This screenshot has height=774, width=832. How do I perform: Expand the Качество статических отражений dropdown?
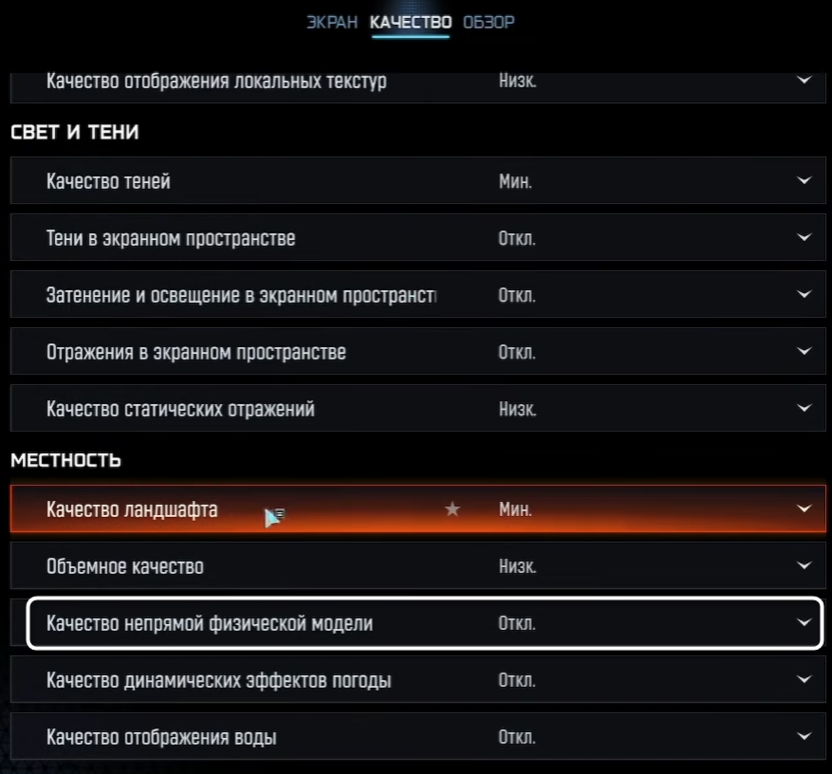[x=806, y=408]
